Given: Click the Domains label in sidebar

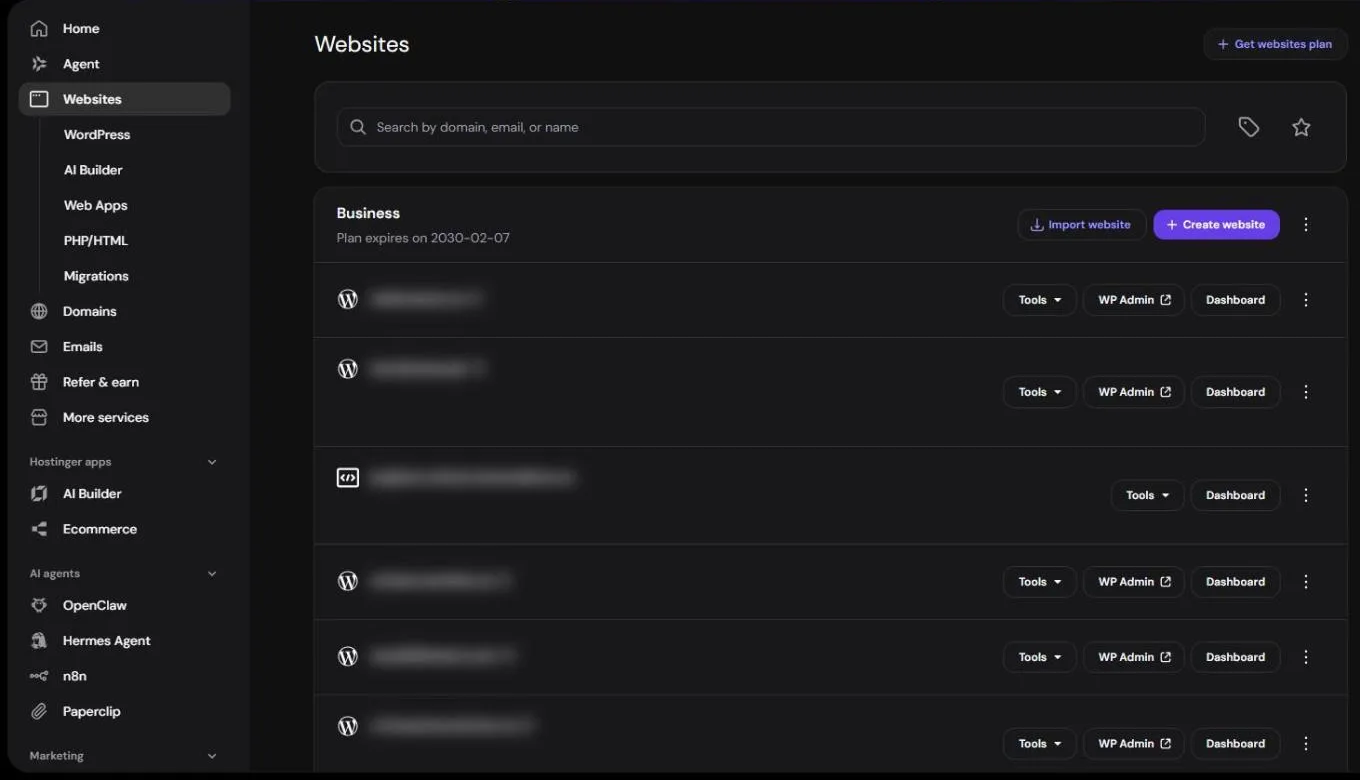Looking at the screenshot, I should coord(90,311).
